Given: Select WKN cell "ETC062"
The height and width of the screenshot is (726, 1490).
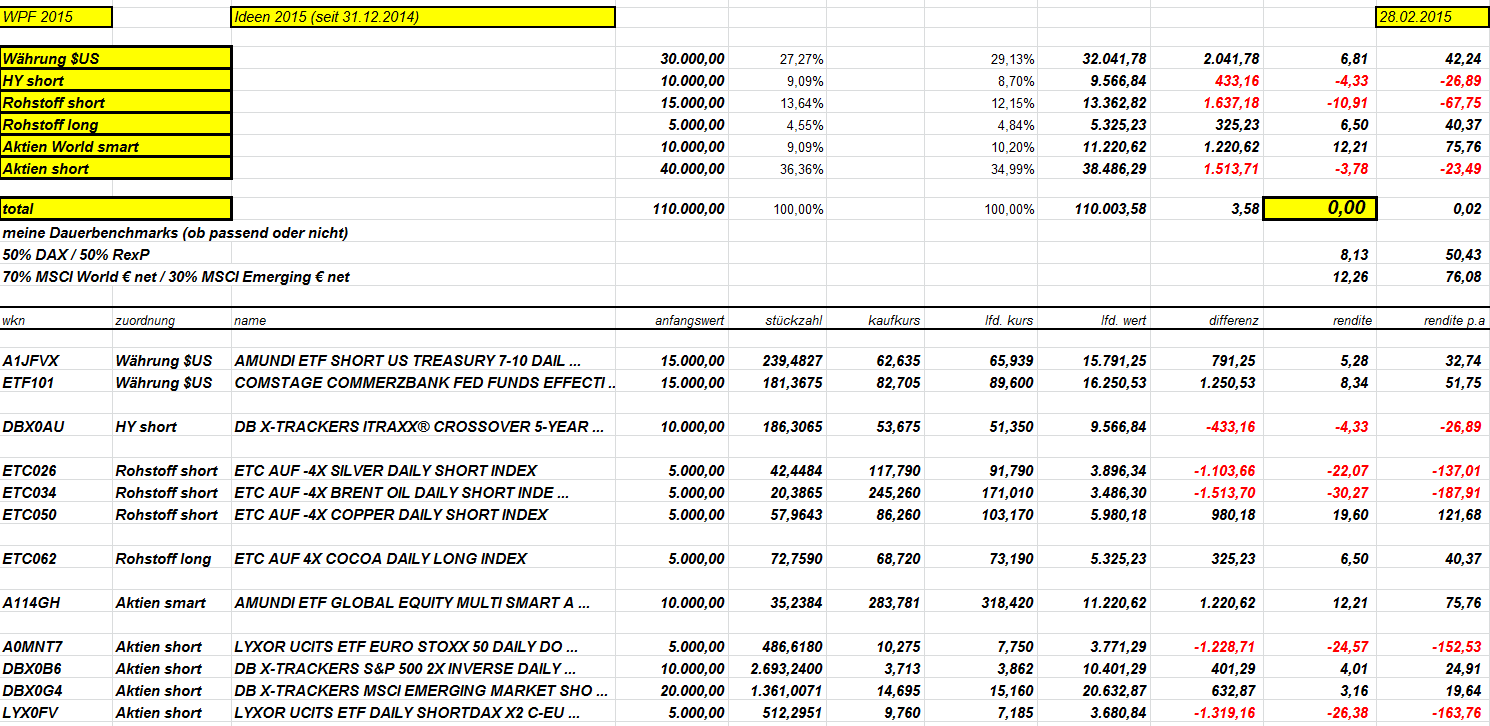Looking at the screenshot, I should click(29, 559).
